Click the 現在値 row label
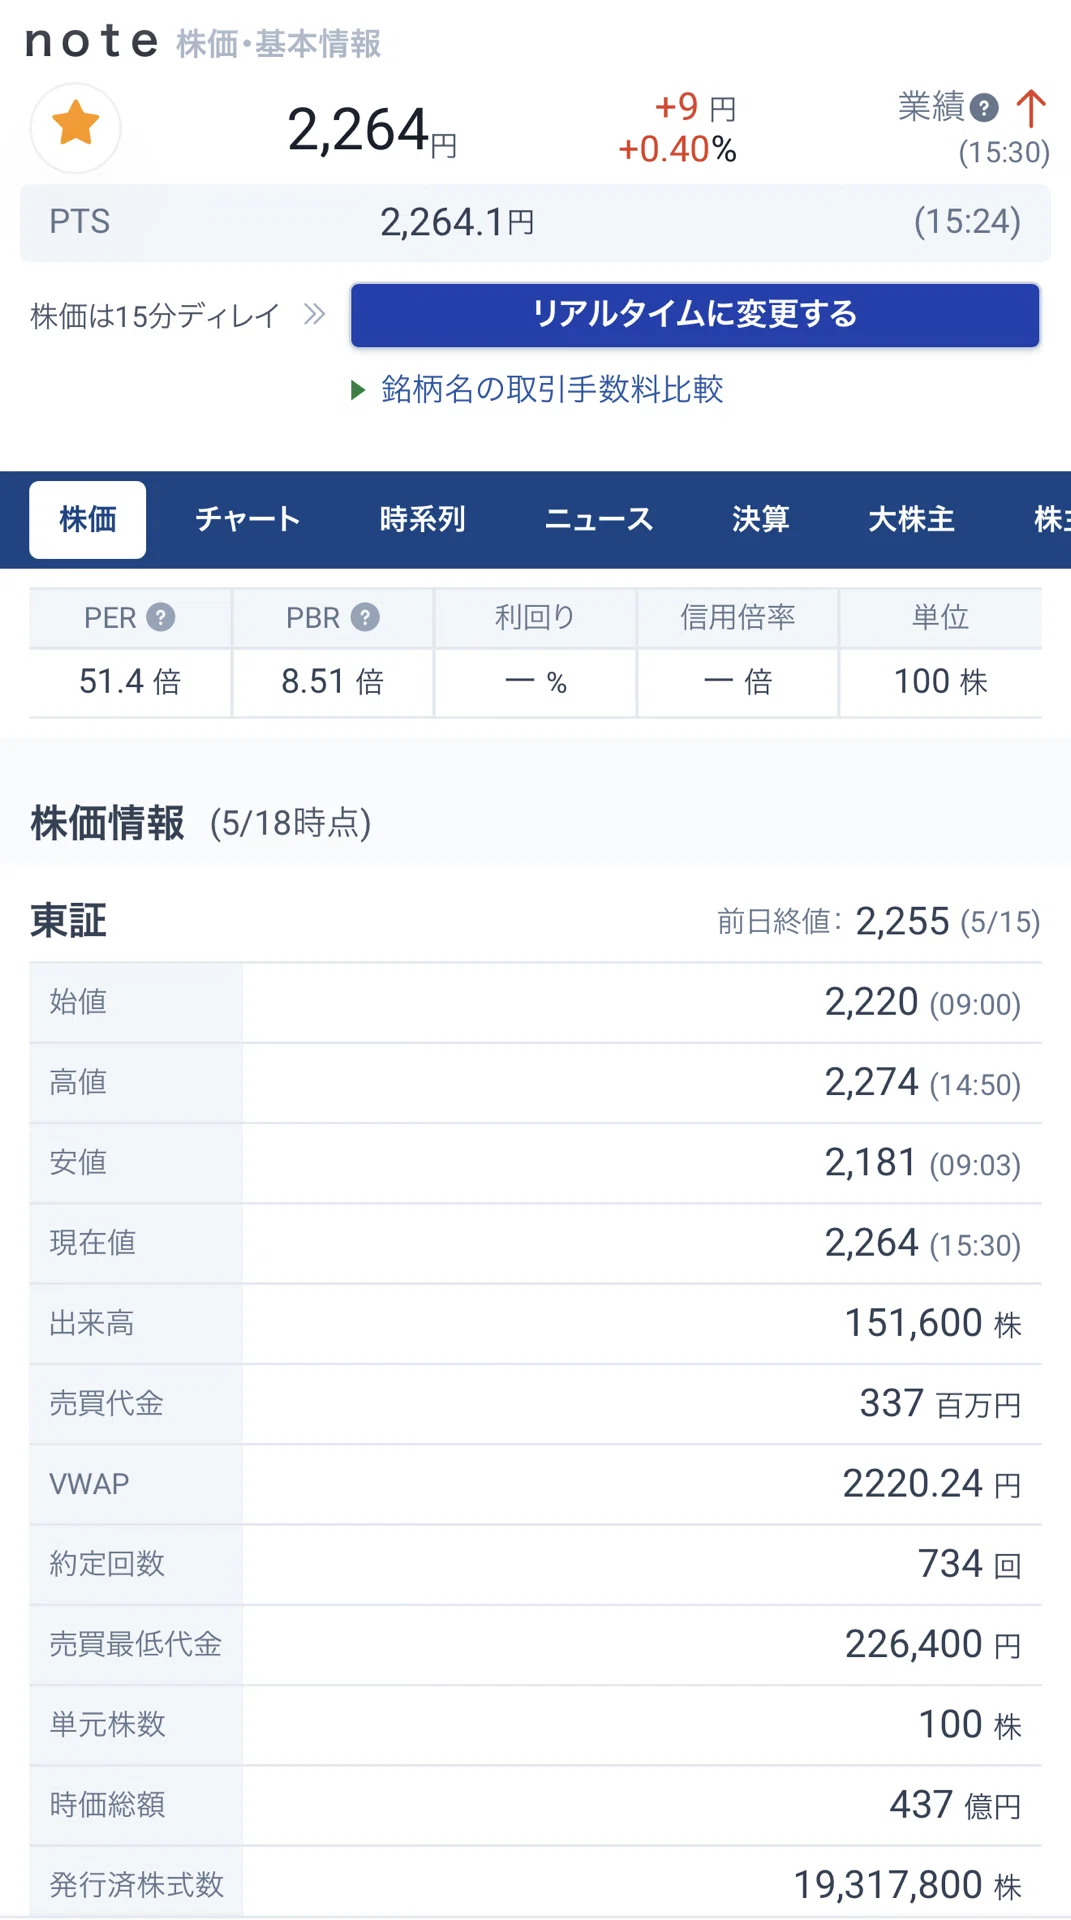Screen dimensions: 1071x1920 (93, 1243)
